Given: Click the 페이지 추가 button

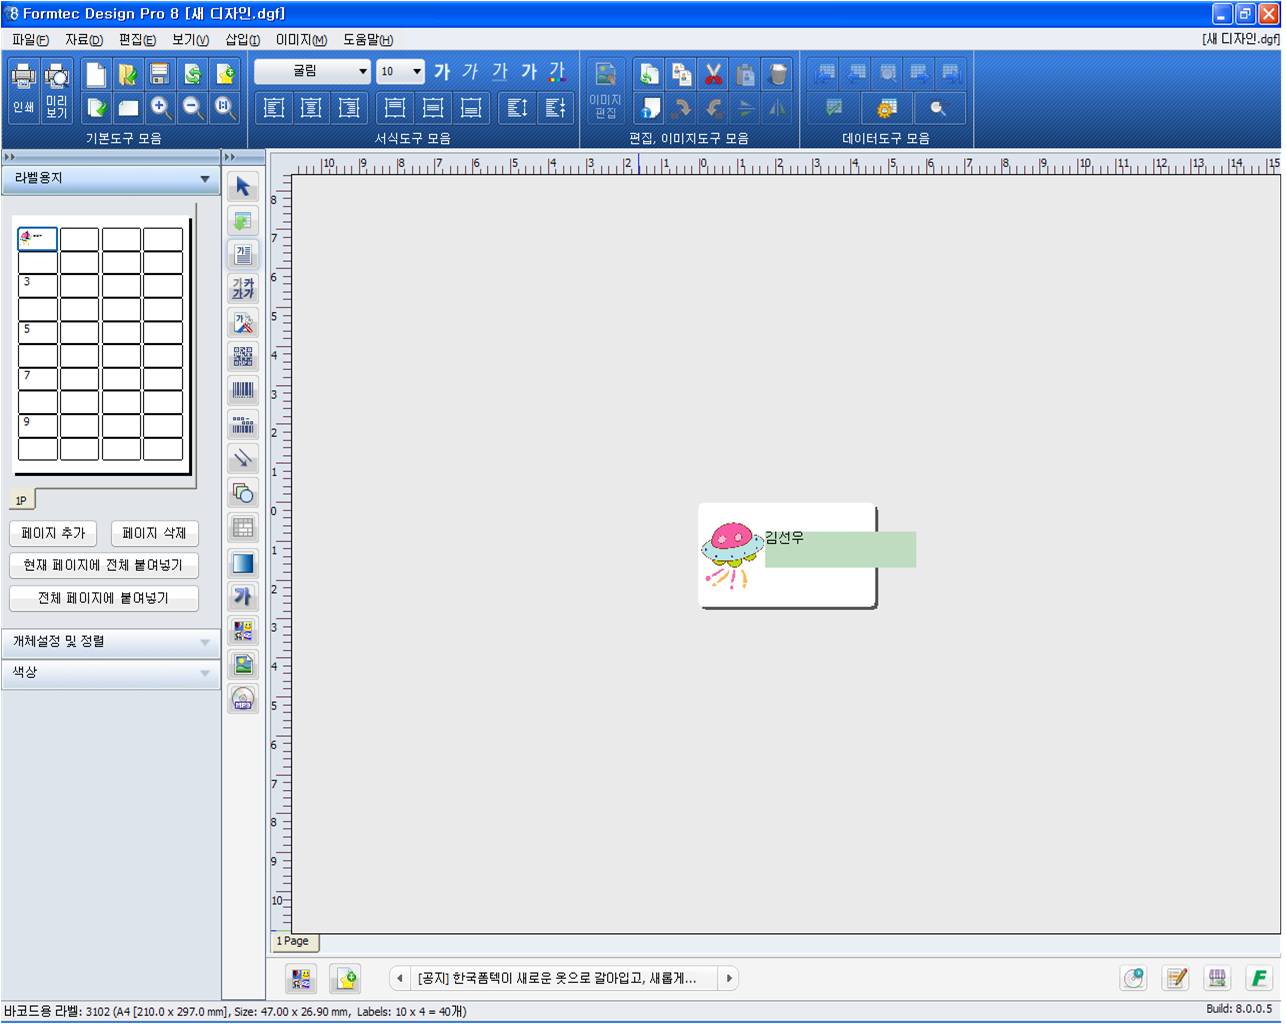Looking at the screenshot, I should [53, 534].
